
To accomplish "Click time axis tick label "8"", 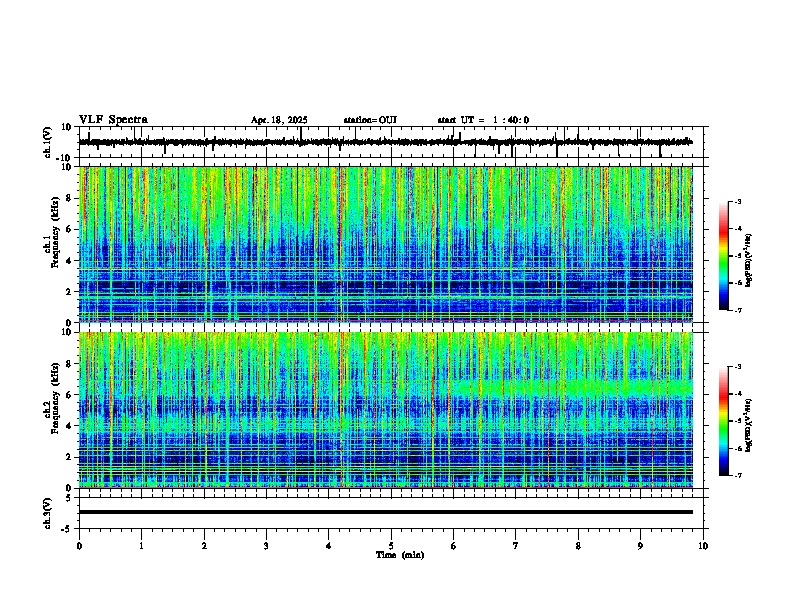I will 578,546.
